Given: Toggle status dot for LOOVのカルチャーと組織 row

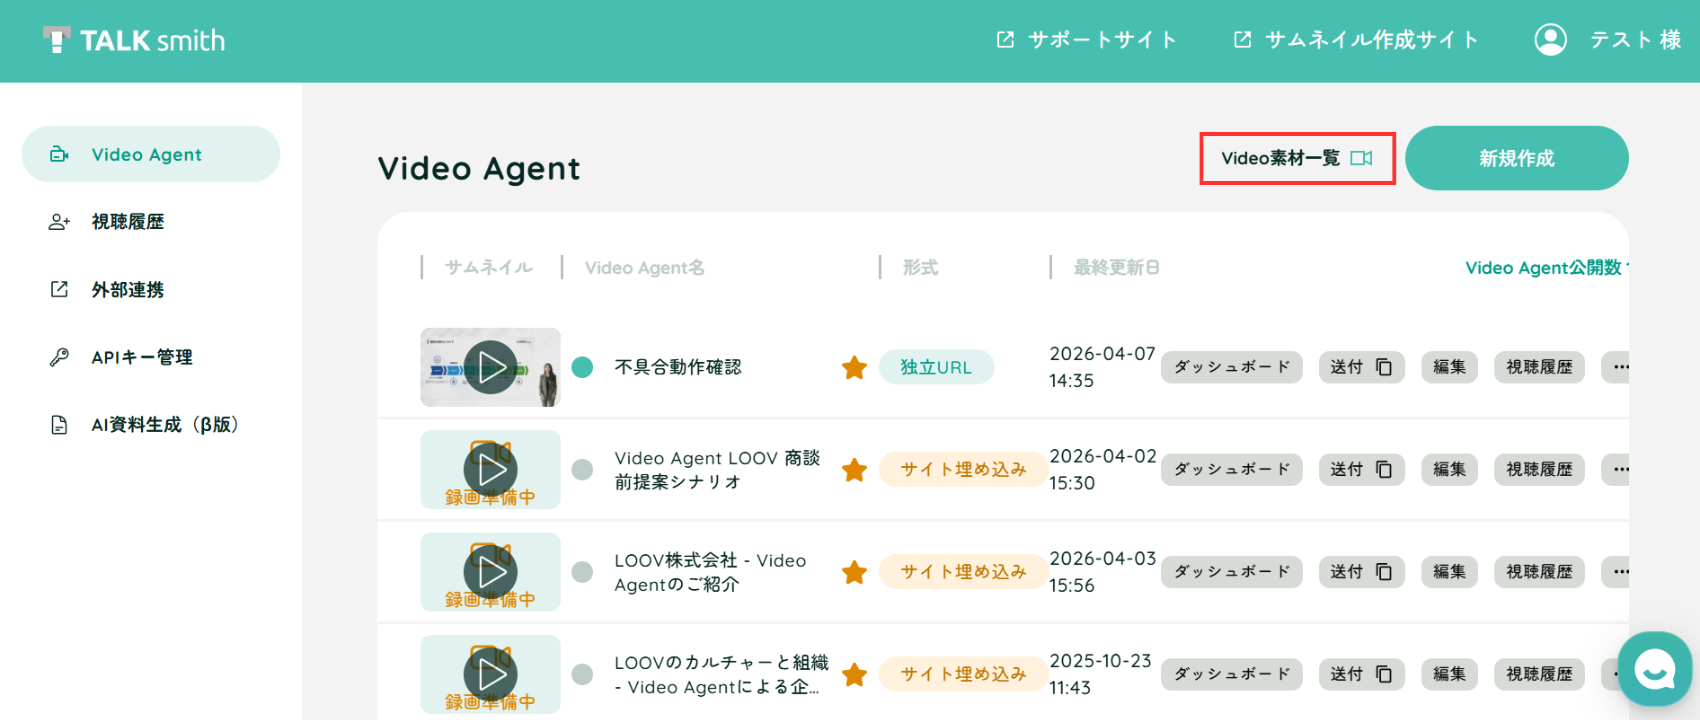Looking at the screenshot, I should (x=582, y=674).
